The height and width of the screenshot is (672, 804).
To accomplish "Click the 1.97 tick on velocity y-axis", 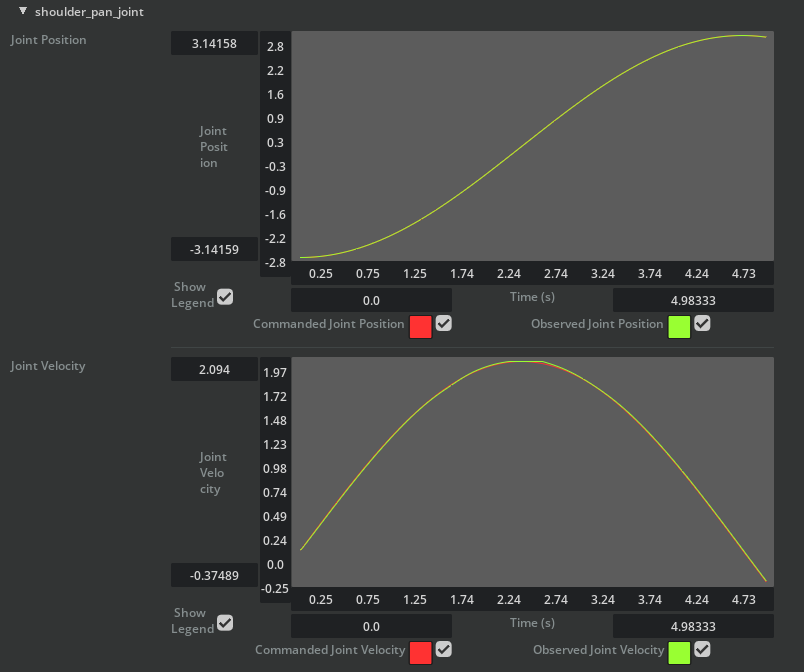I will pyautogui.click(x=275, y=373).
